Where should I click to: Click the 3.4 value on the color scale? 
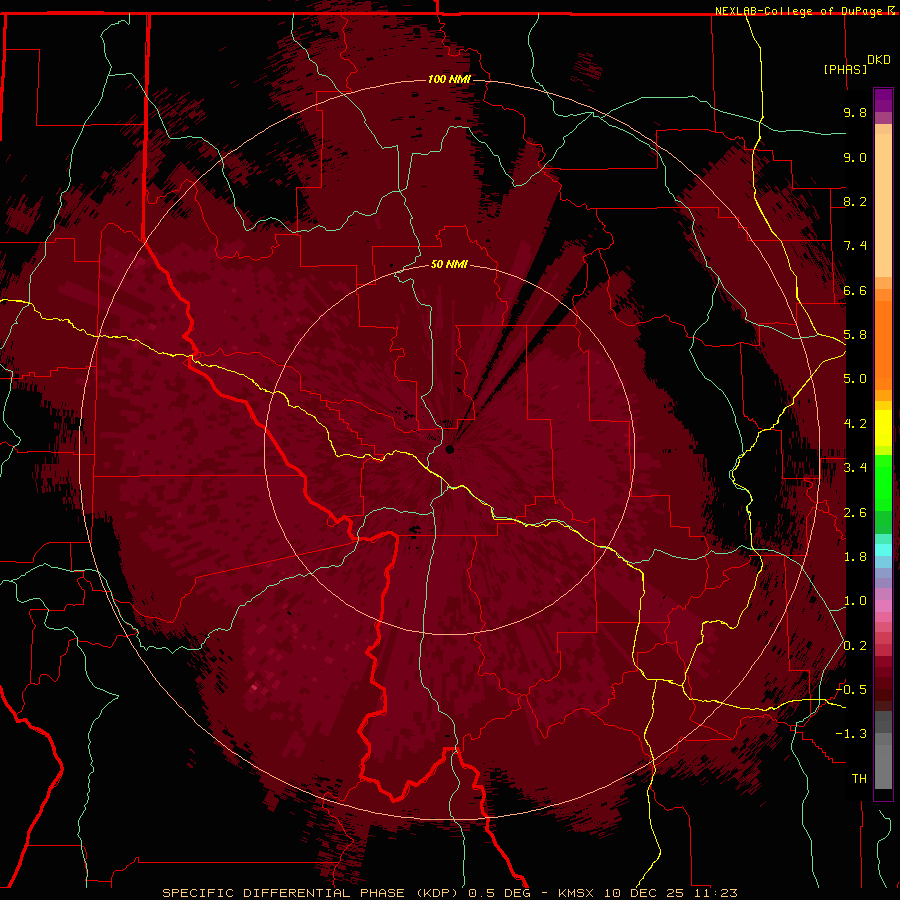pyautogui.click(x=855, y=468)
